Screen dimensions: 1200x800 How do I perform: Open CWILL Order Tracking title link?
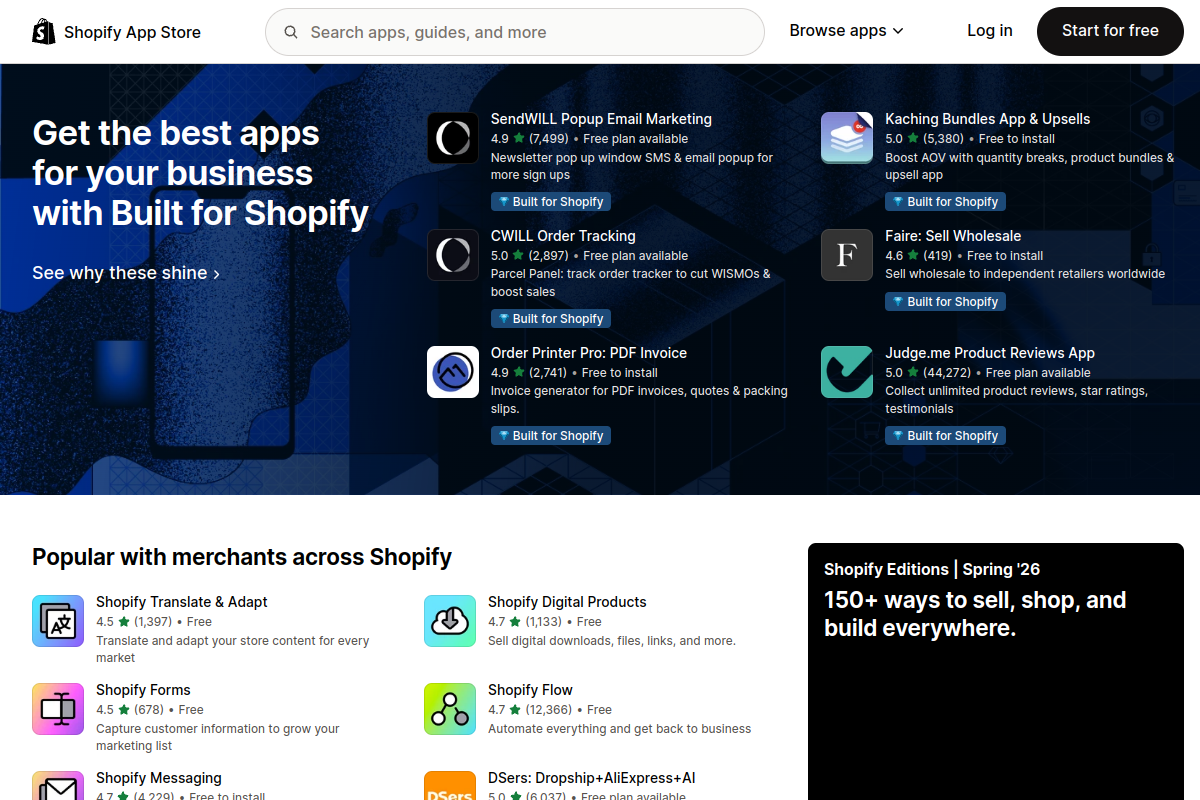563,236
